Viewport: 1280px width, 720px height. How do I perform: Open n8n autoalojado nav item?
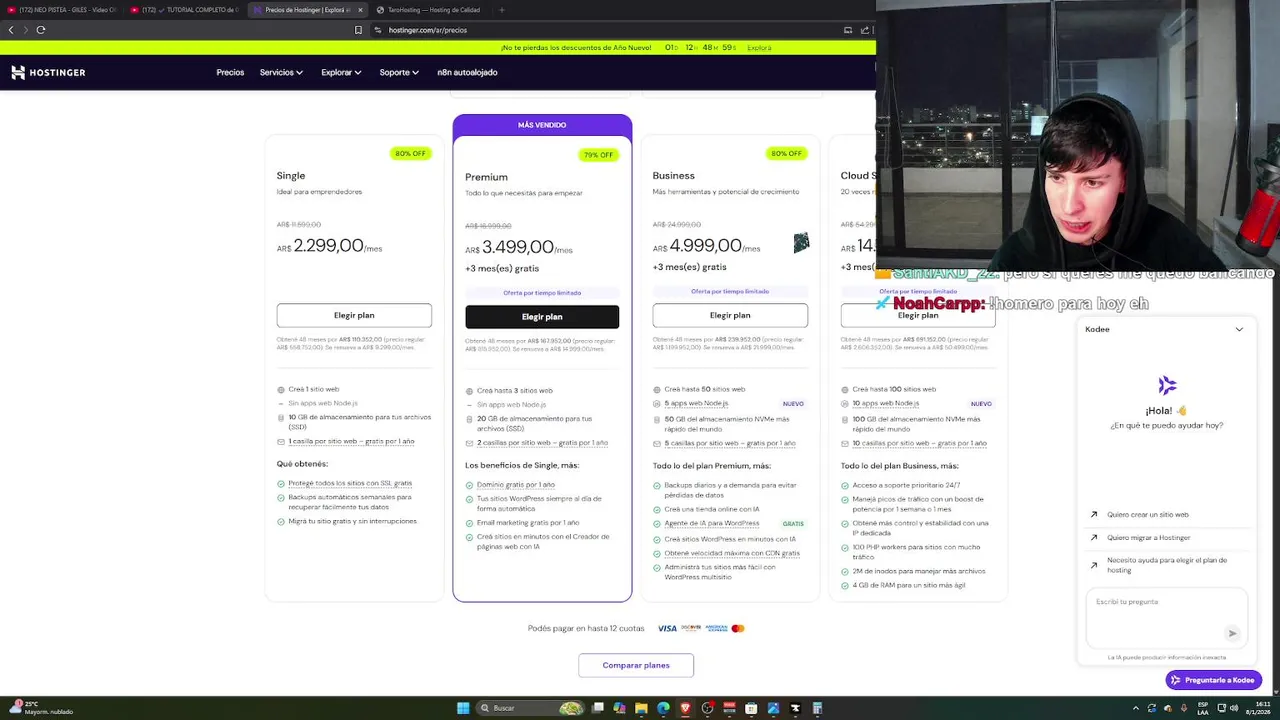click(x=467, y=72)
